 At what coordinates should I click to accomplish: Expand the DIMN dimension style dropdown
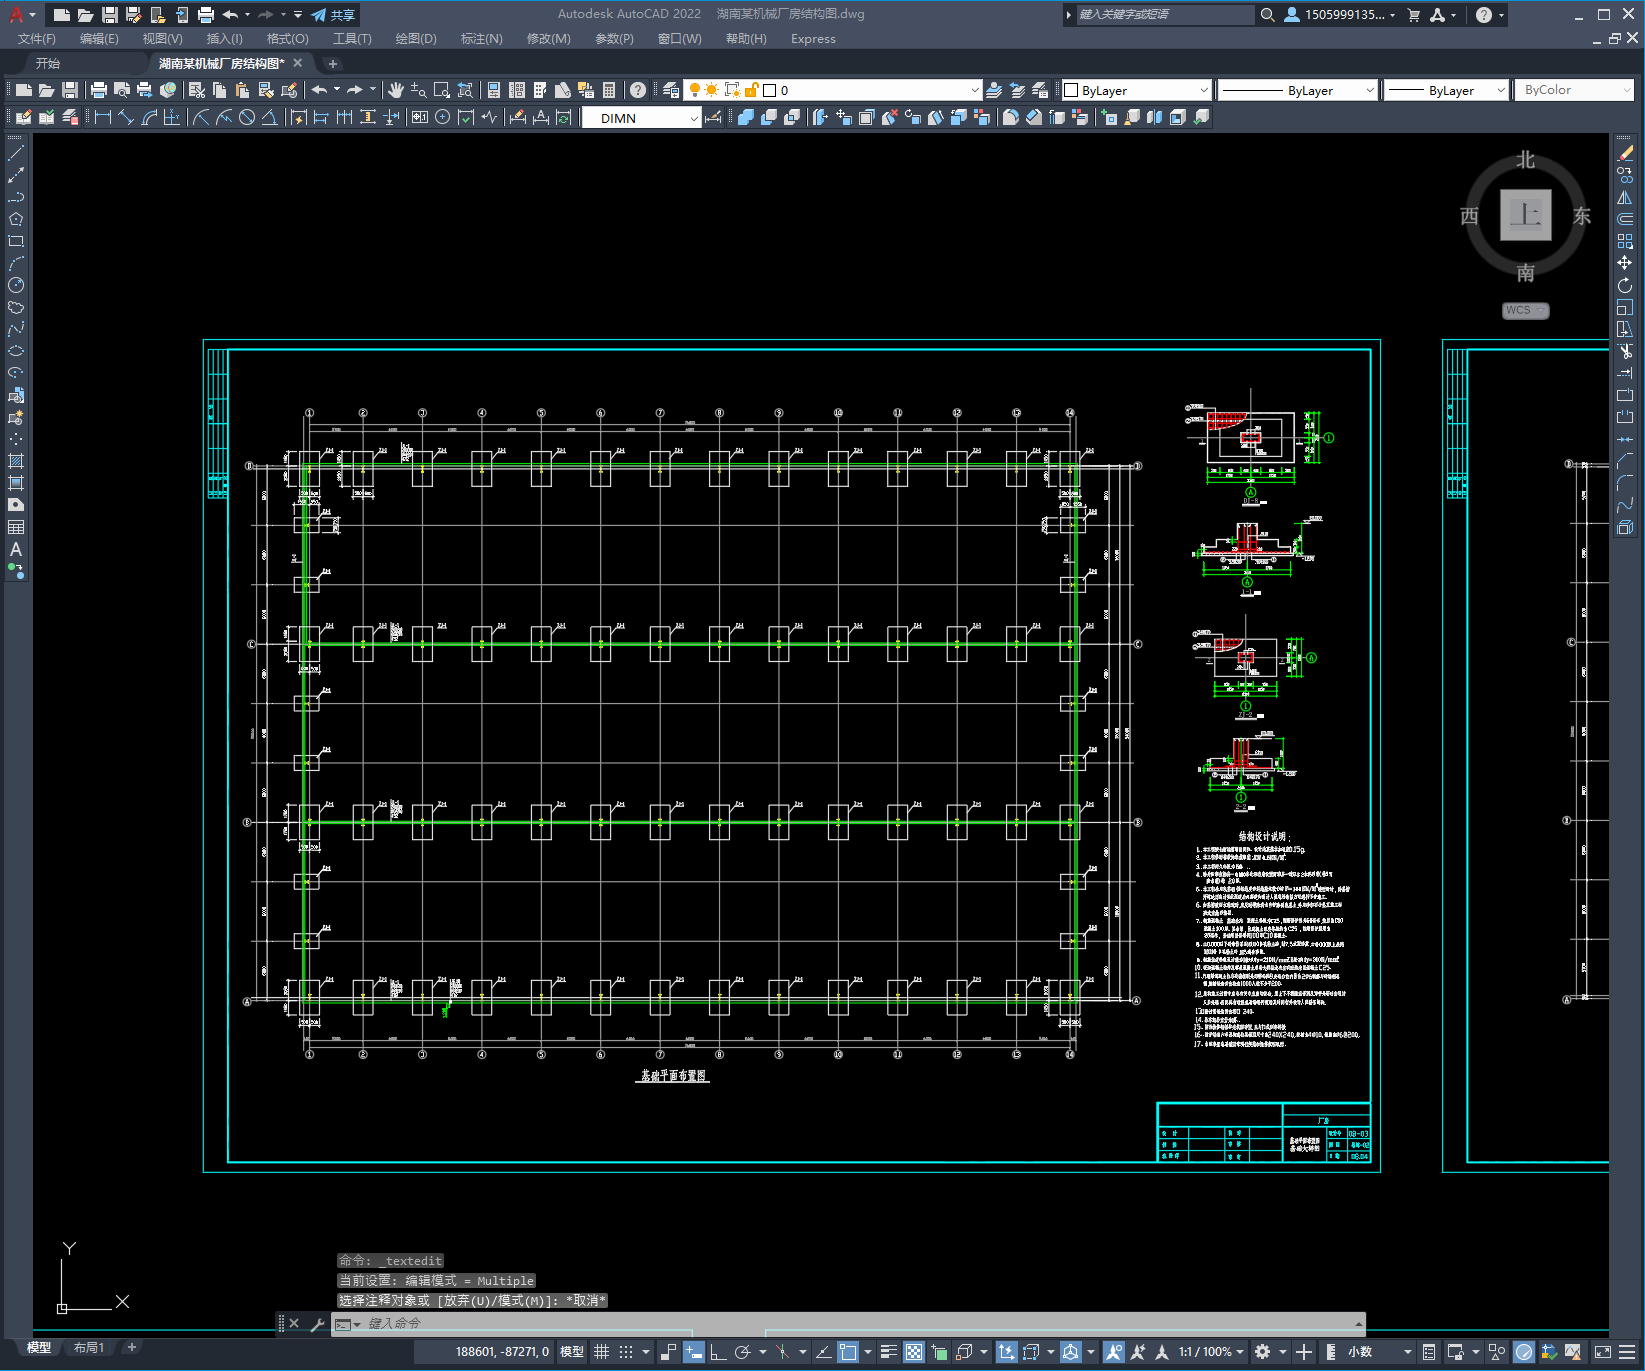click(693, 118)
